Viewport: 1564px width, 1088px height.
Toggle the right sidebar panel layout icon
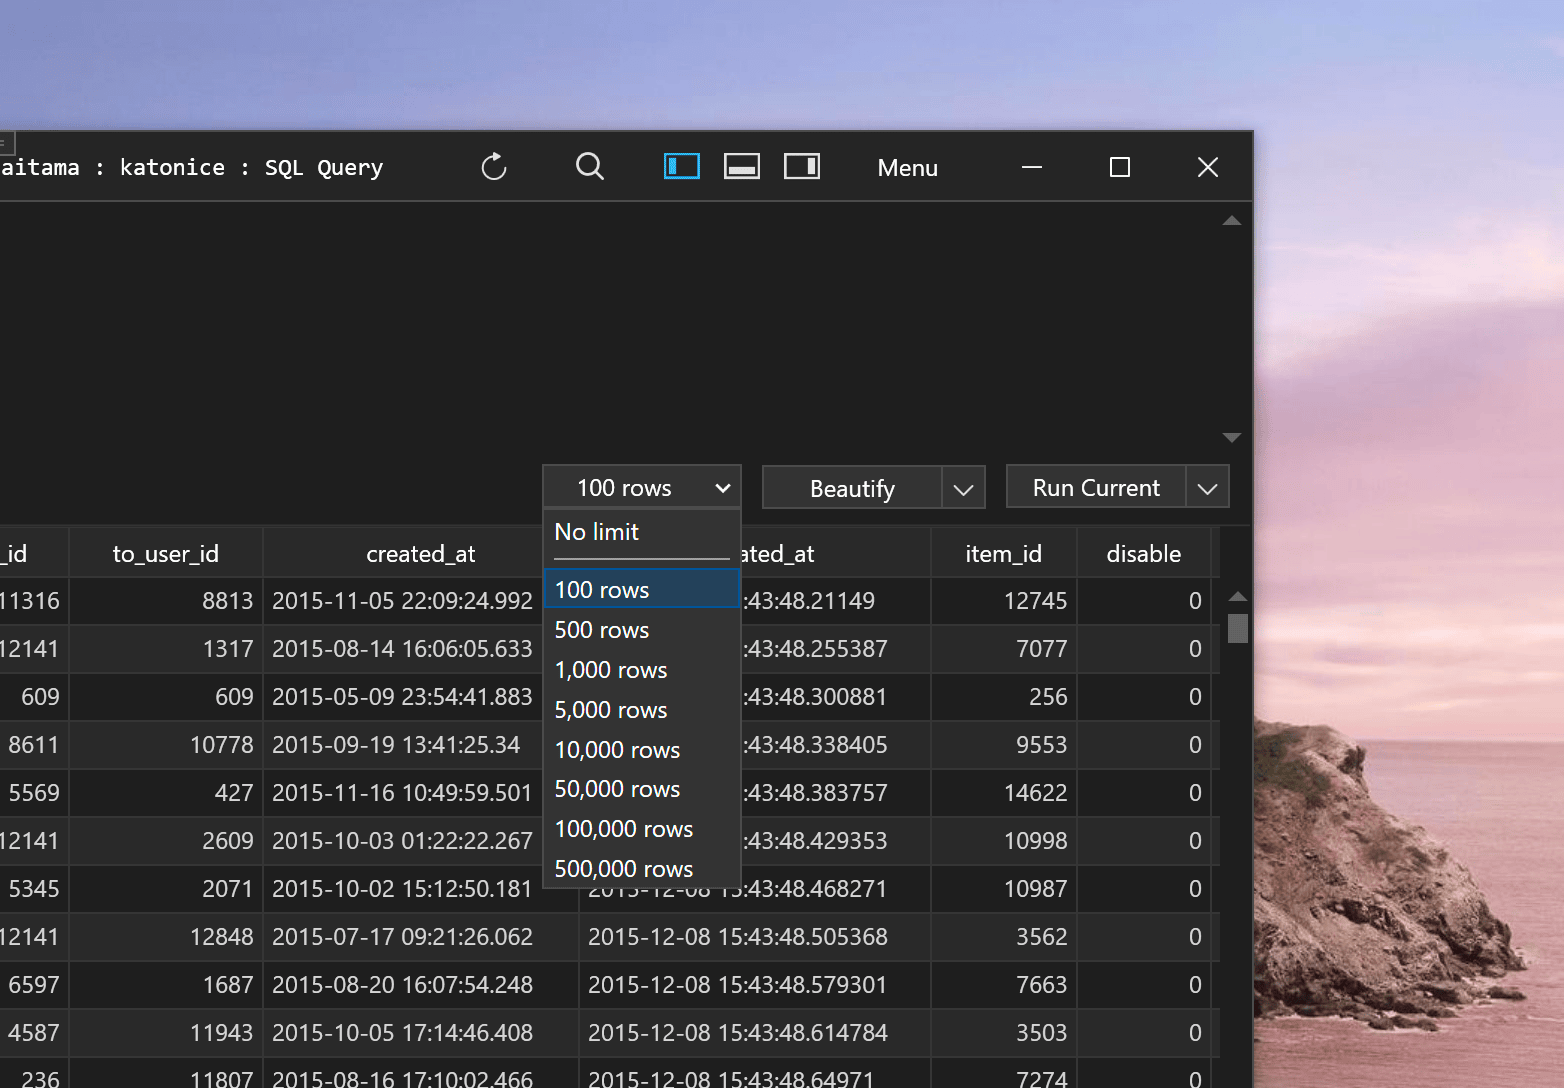pyautogui.click(x=802, y=166)
